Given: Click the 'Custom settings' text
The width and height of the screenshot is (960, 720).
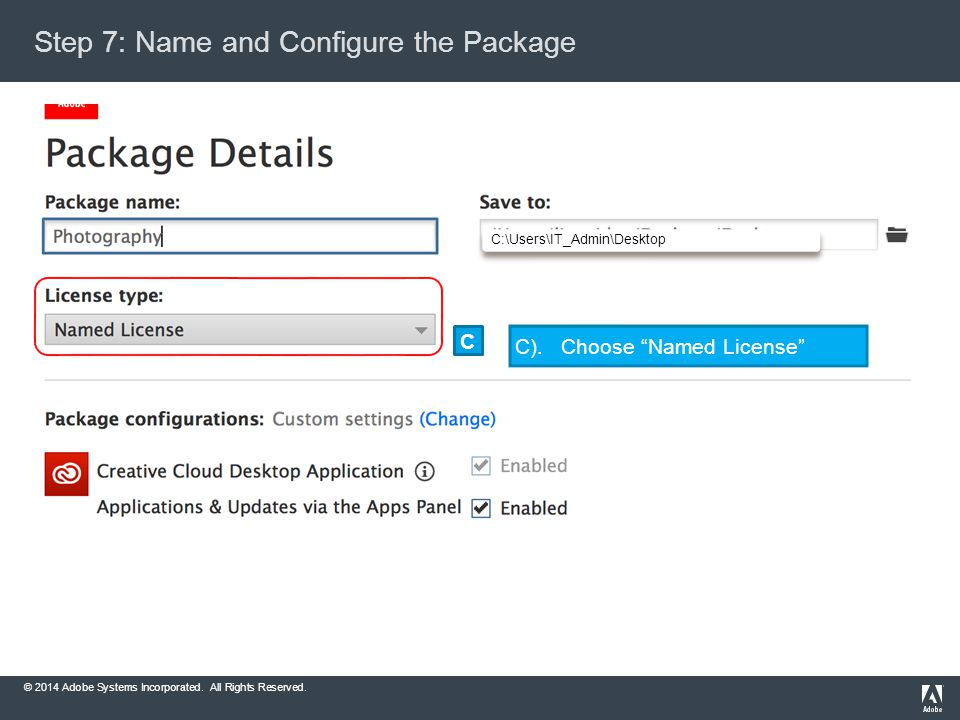Looking at the screenshot, I should [x=342, y=419].
